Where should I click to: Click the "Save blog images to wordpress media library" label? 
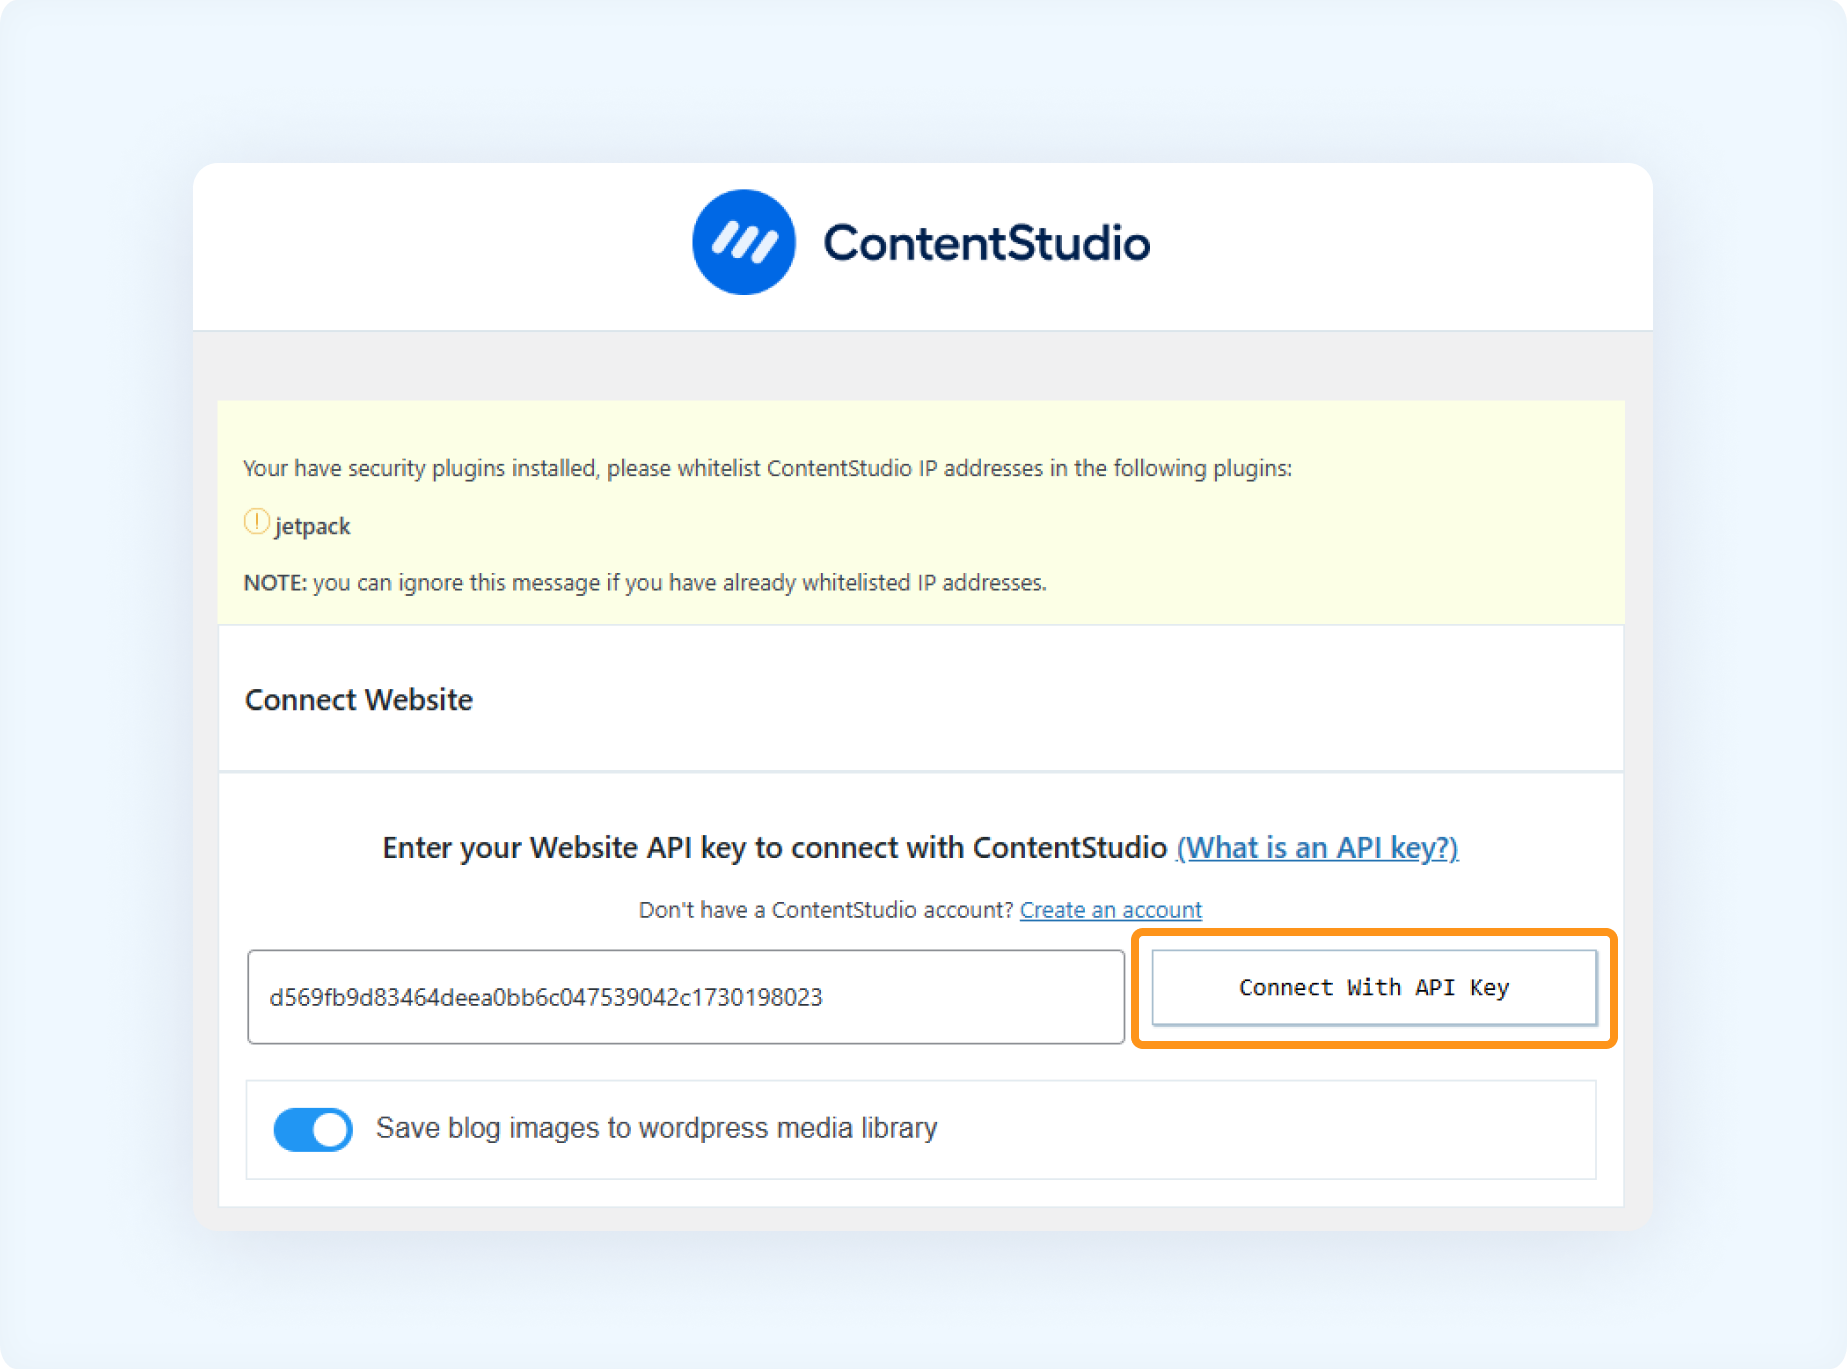click(657, 1128)
